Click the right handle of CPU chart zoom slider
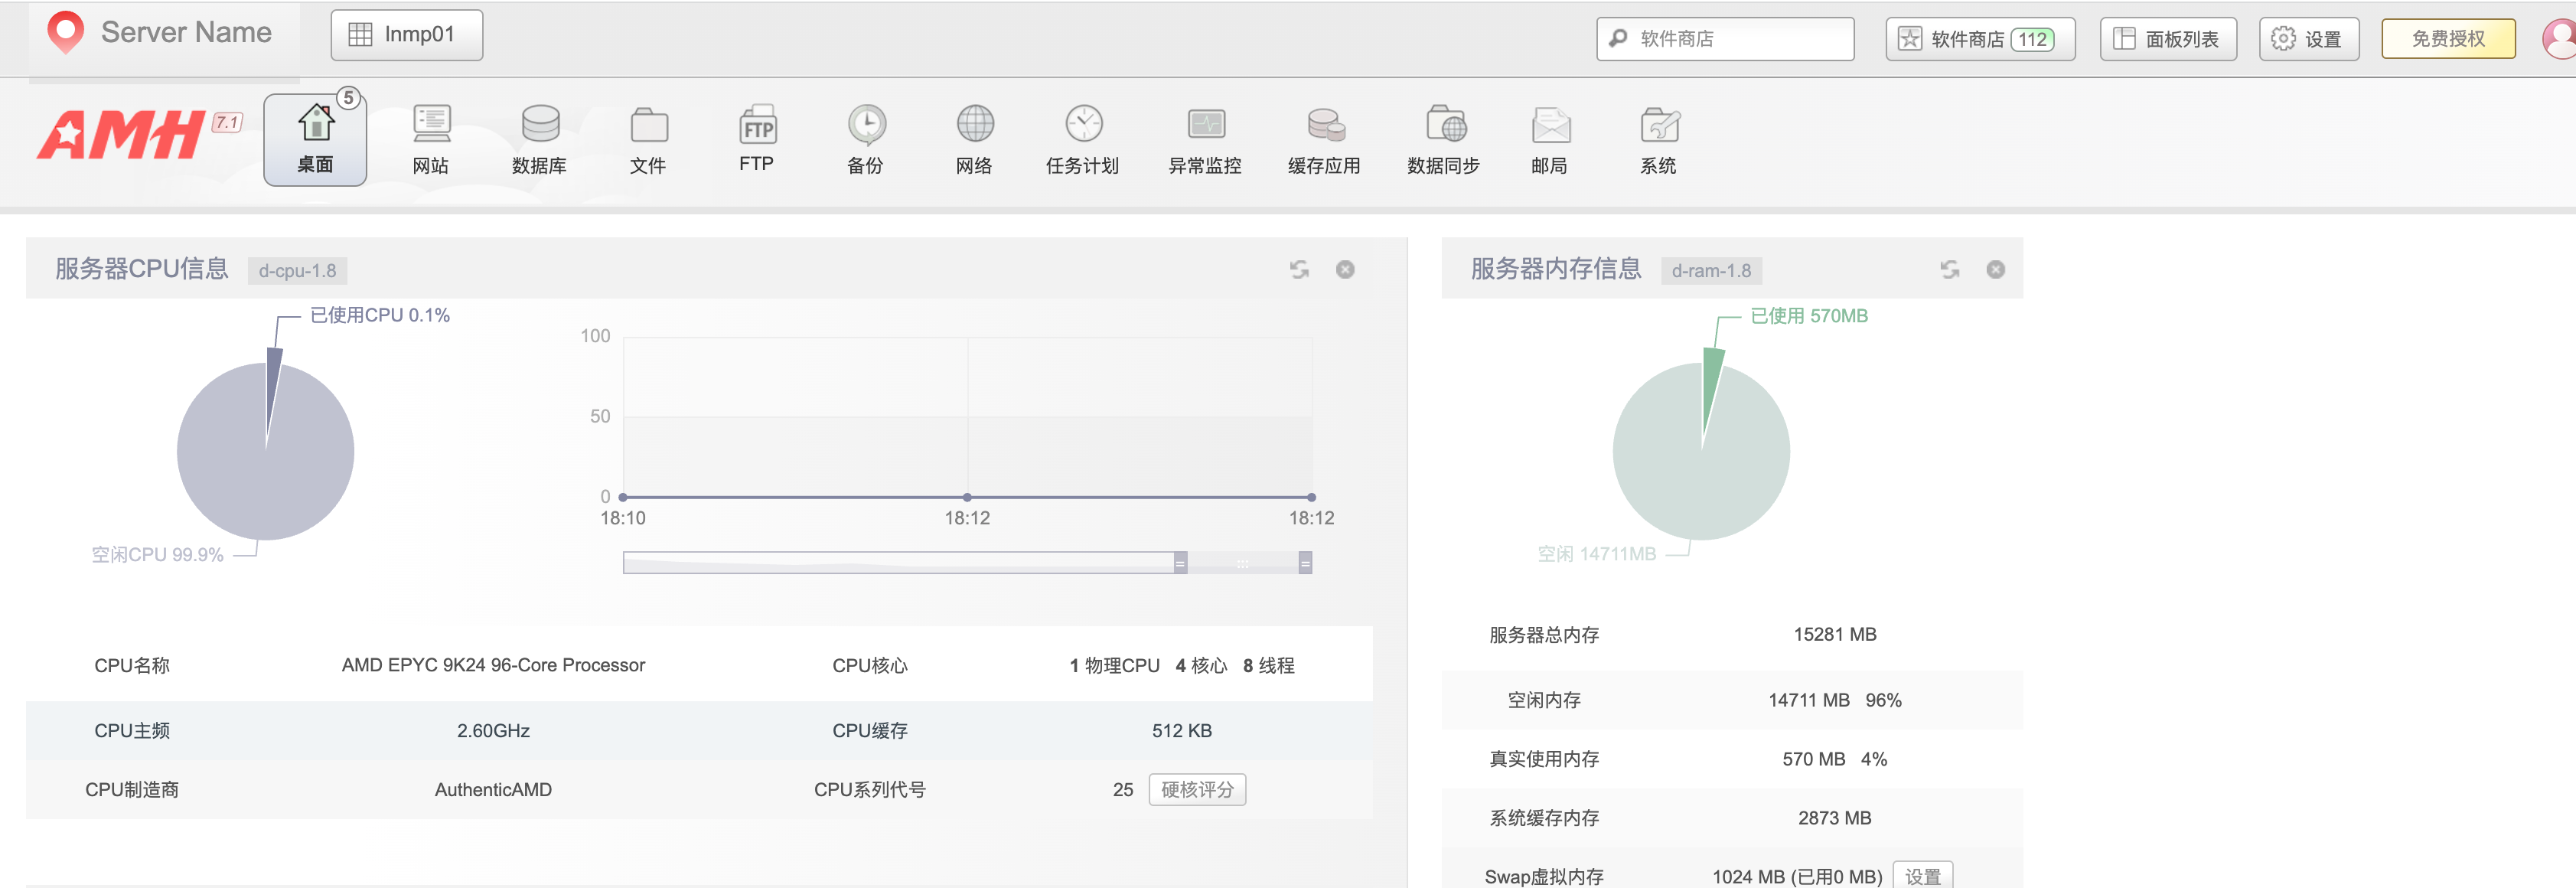2576x888 pixels. 1305,563
